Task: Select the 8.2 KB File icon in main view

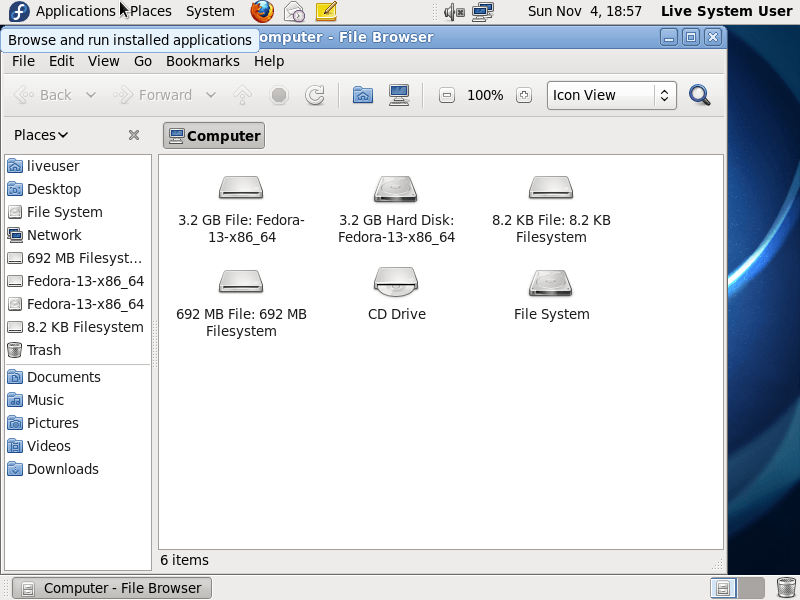Action: click(x=551, y=188)
